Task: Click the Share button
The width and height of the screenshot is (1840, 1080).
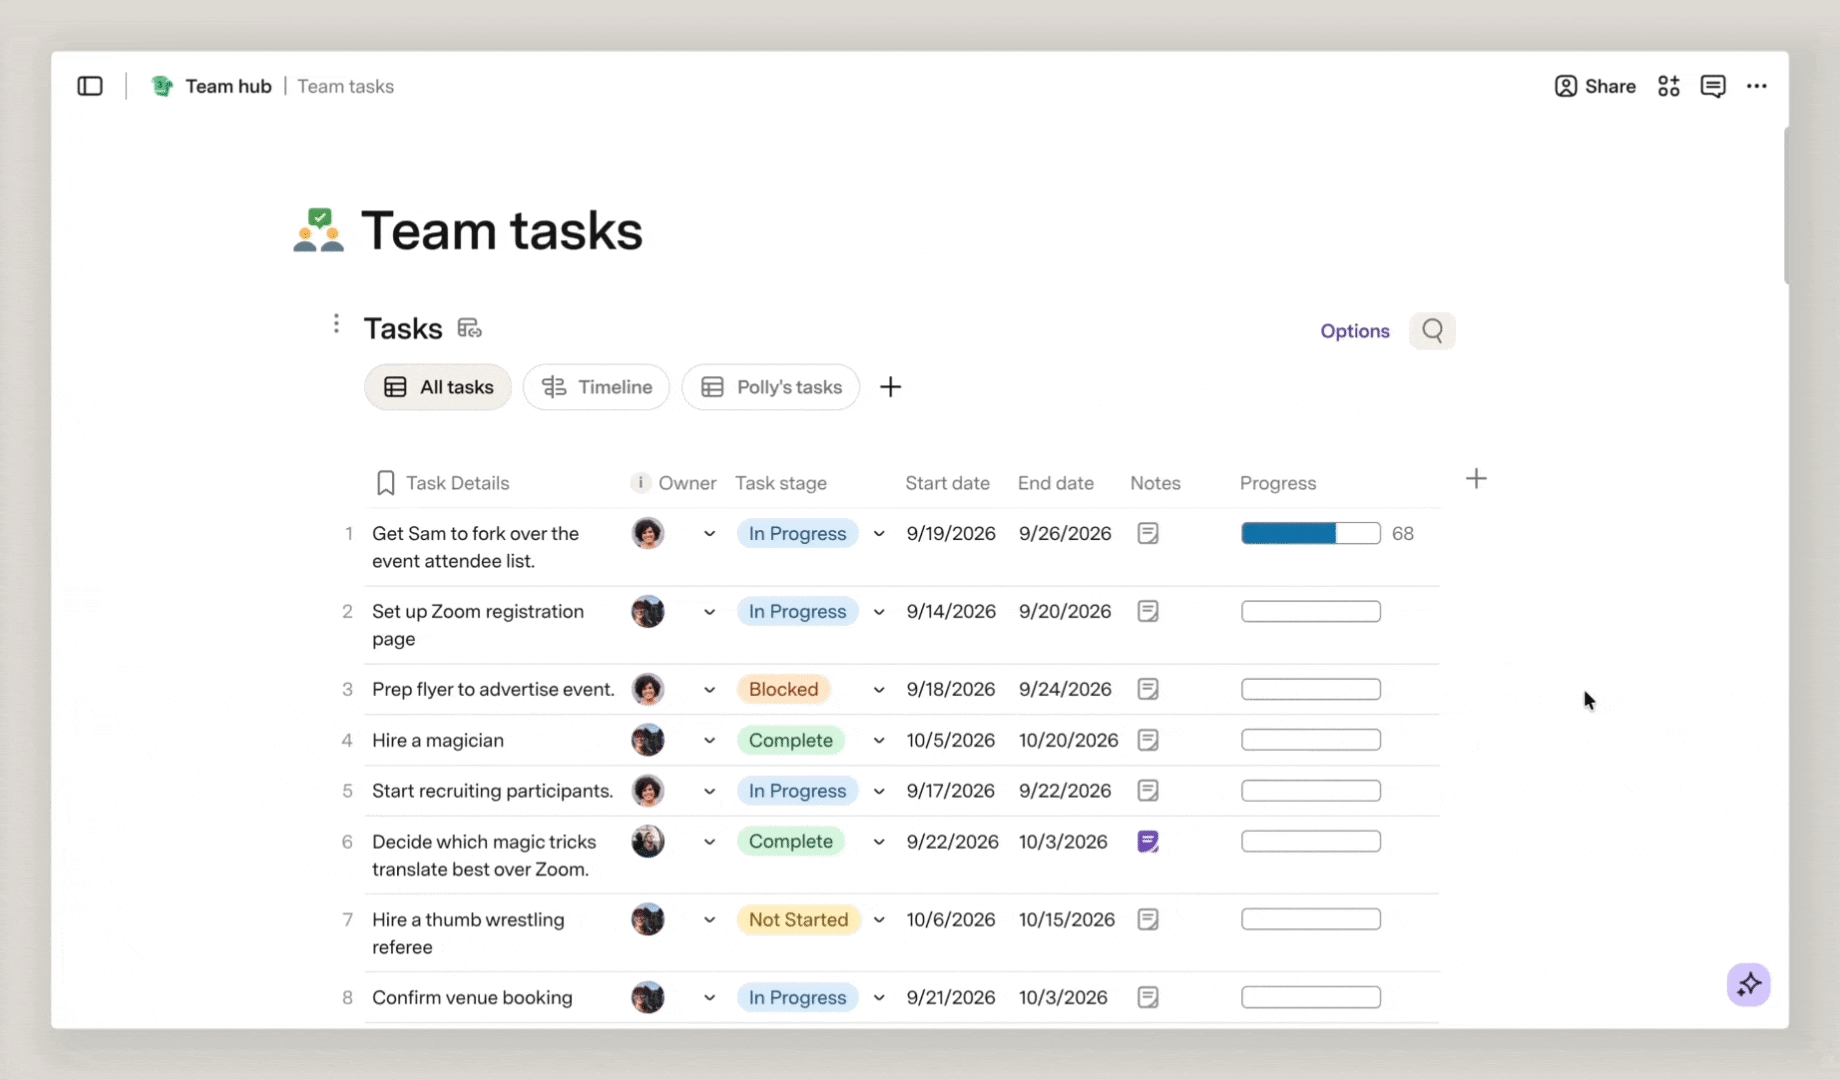Action: 1595,86
